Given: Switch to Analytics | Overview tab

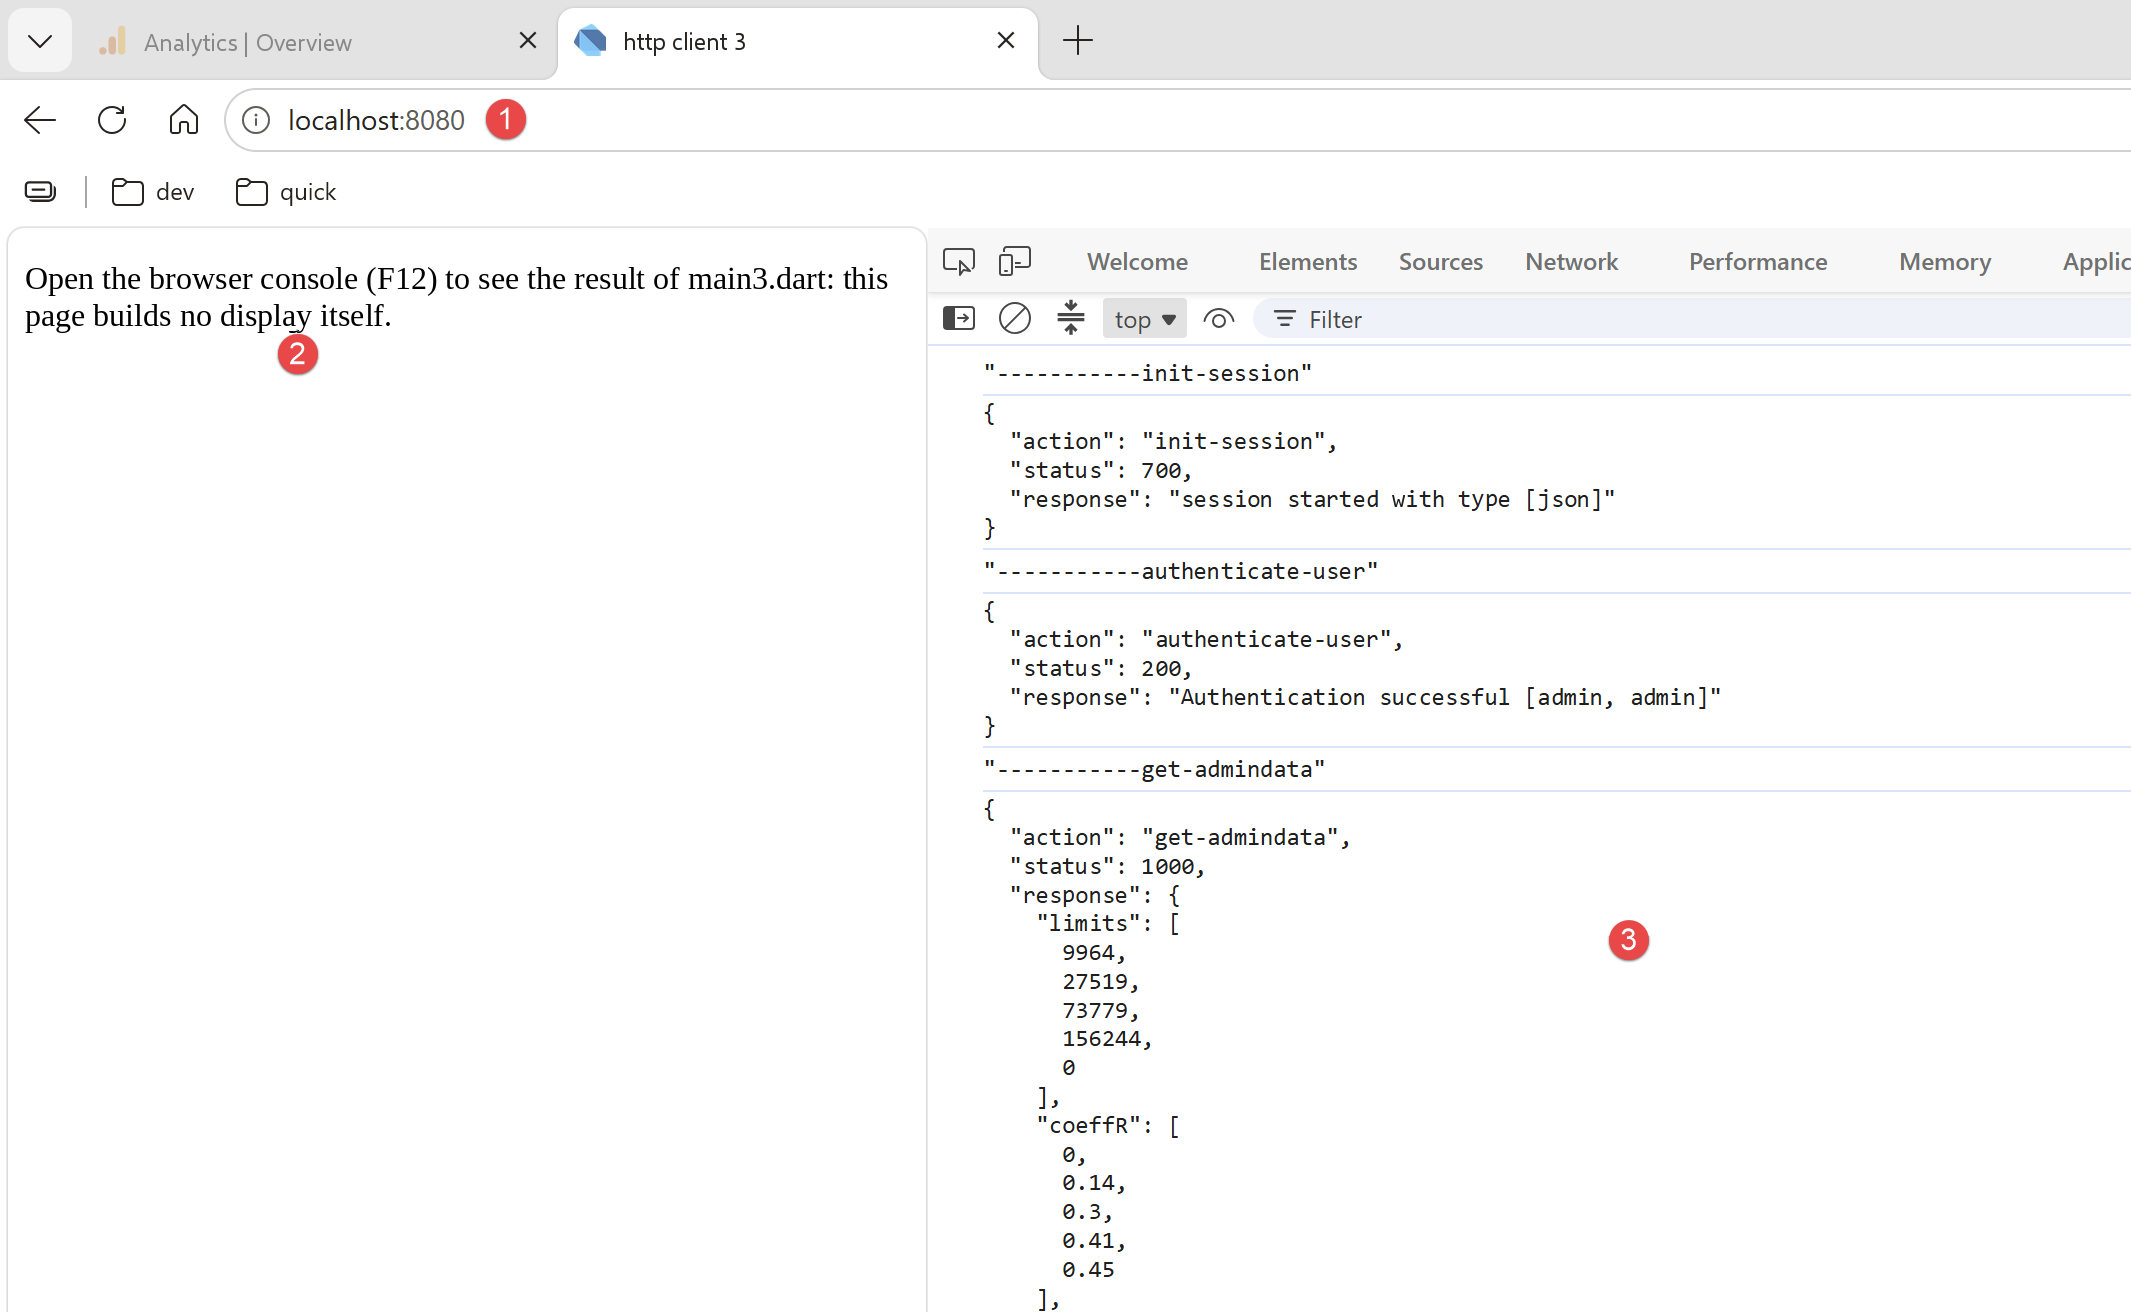Looking at the screenshot, I should tap(247, 42).
